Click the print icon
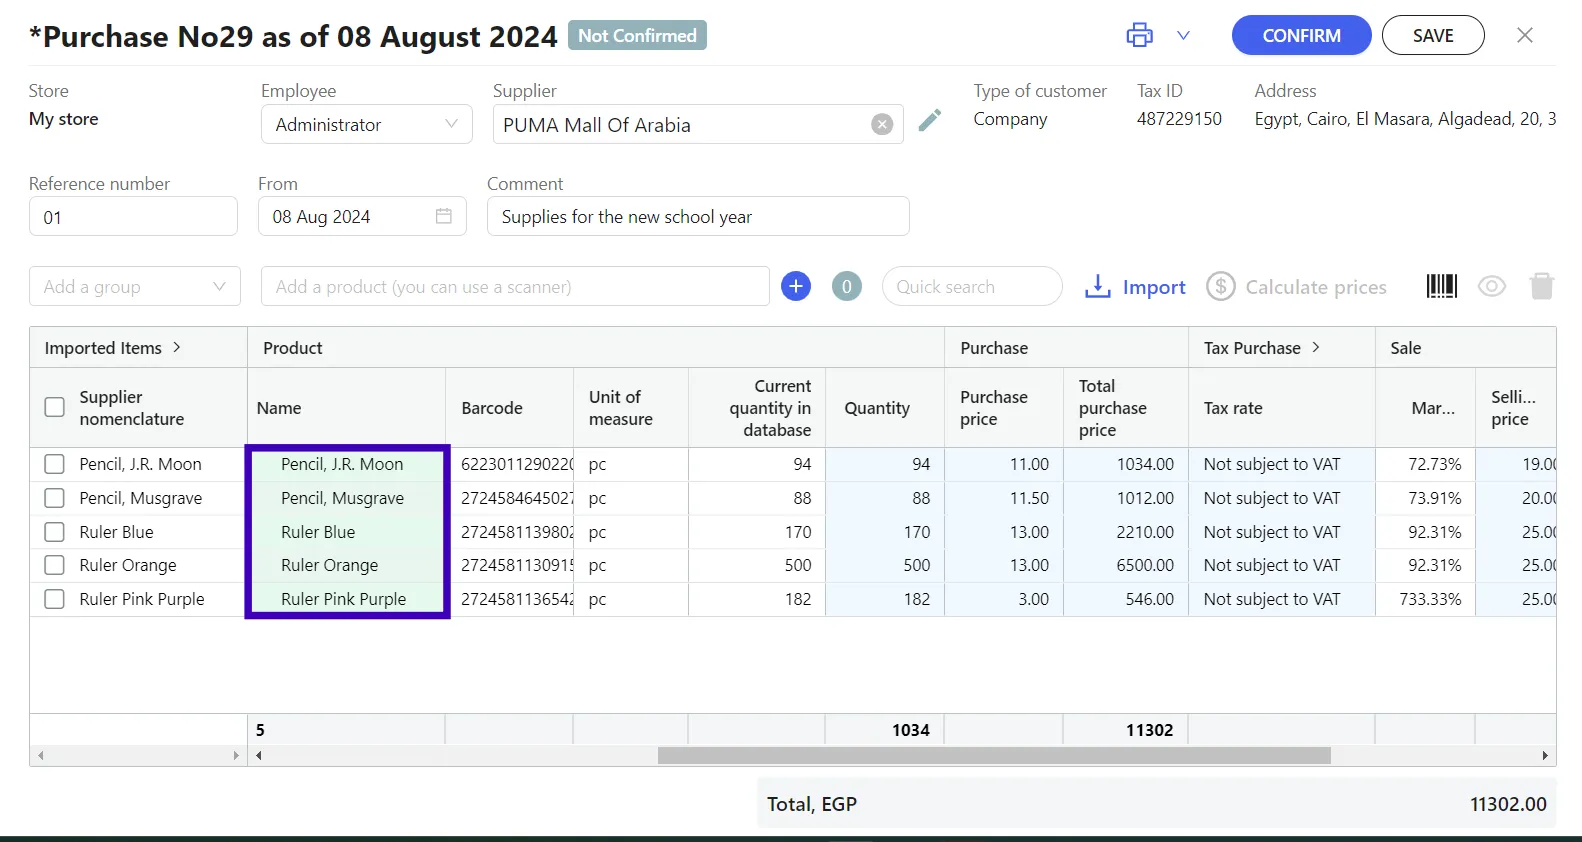 tap(1139, 35)
